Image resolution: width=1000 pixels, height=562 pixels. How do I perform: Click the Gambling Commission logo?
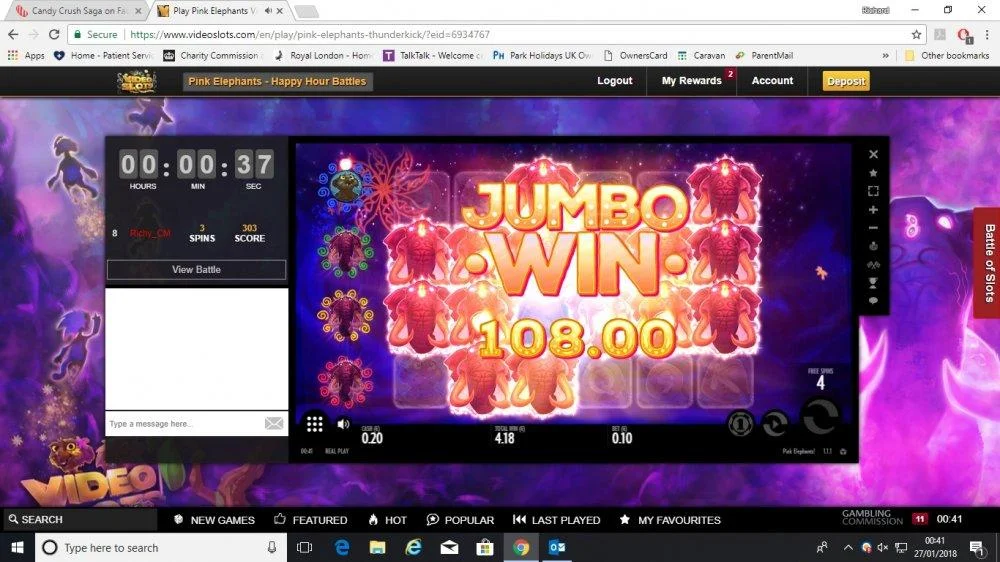872,517
